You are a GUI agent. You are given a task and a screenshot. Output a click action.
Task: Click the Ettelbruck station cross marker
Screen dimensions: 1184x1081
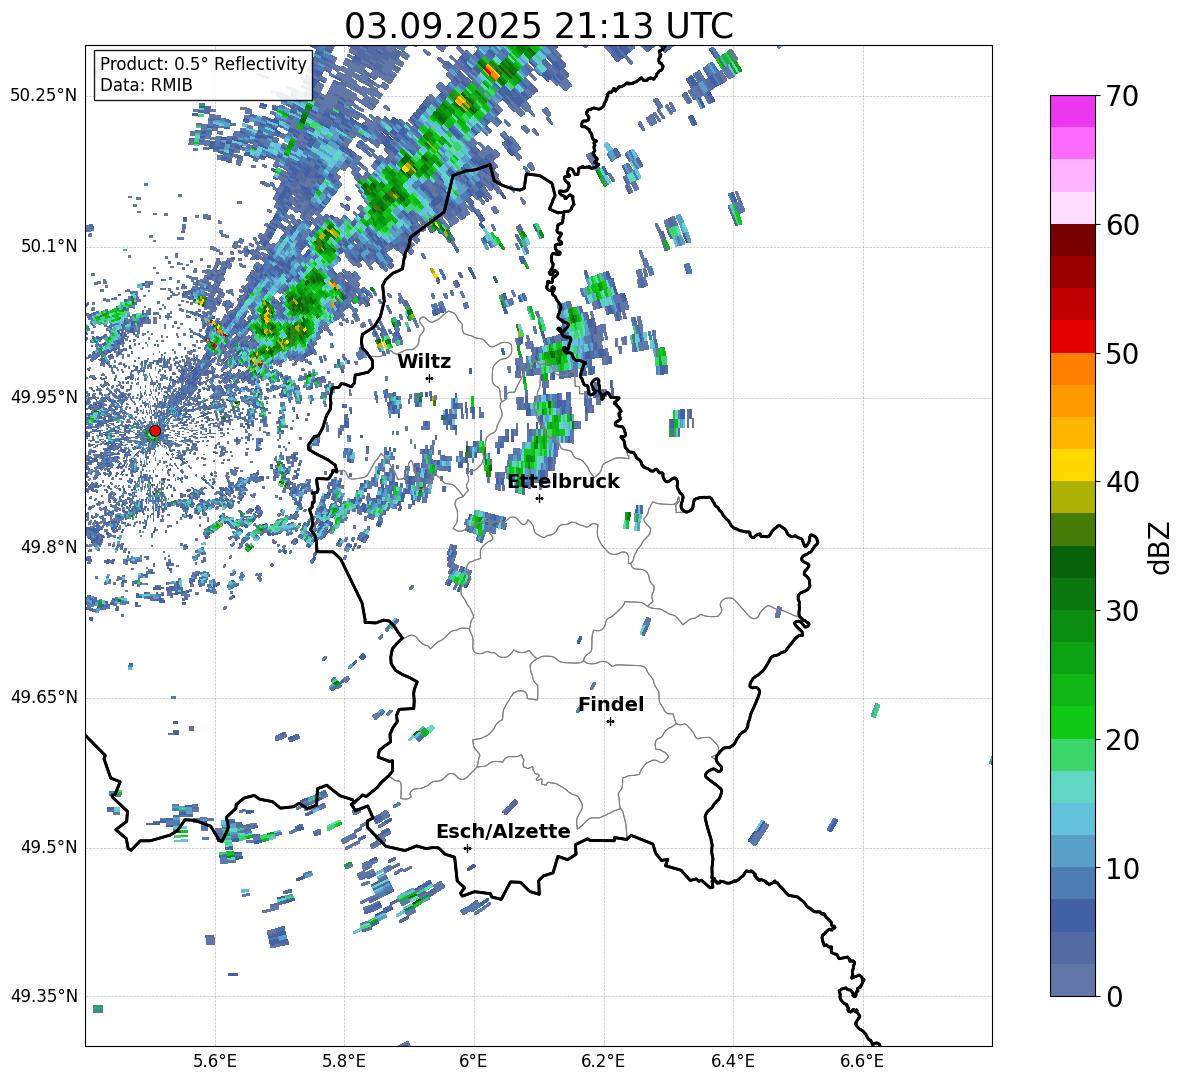[x=539, y=498]
